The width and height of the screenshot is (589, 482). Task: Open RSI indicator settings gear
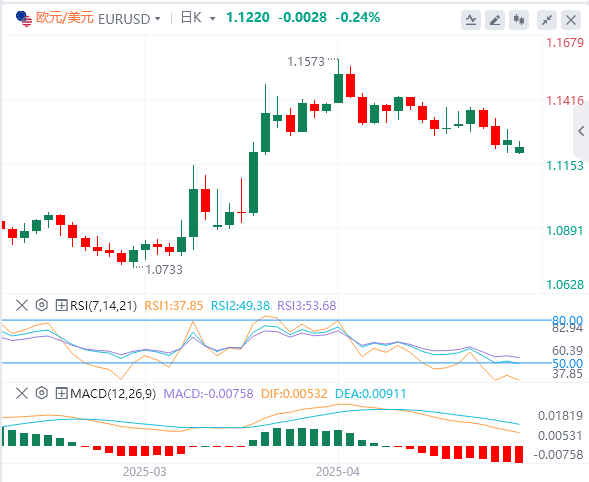coord(42,305)
